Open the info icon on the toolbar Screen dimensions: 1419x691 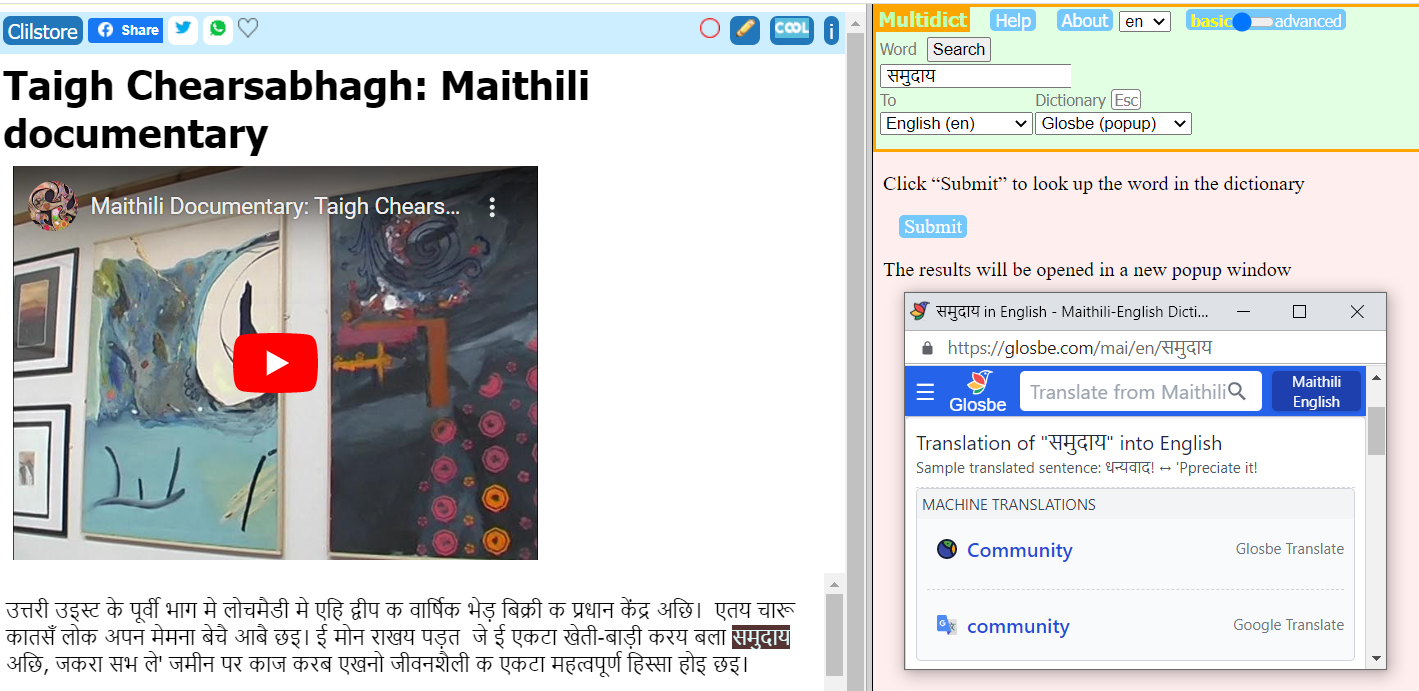point(831,30)
